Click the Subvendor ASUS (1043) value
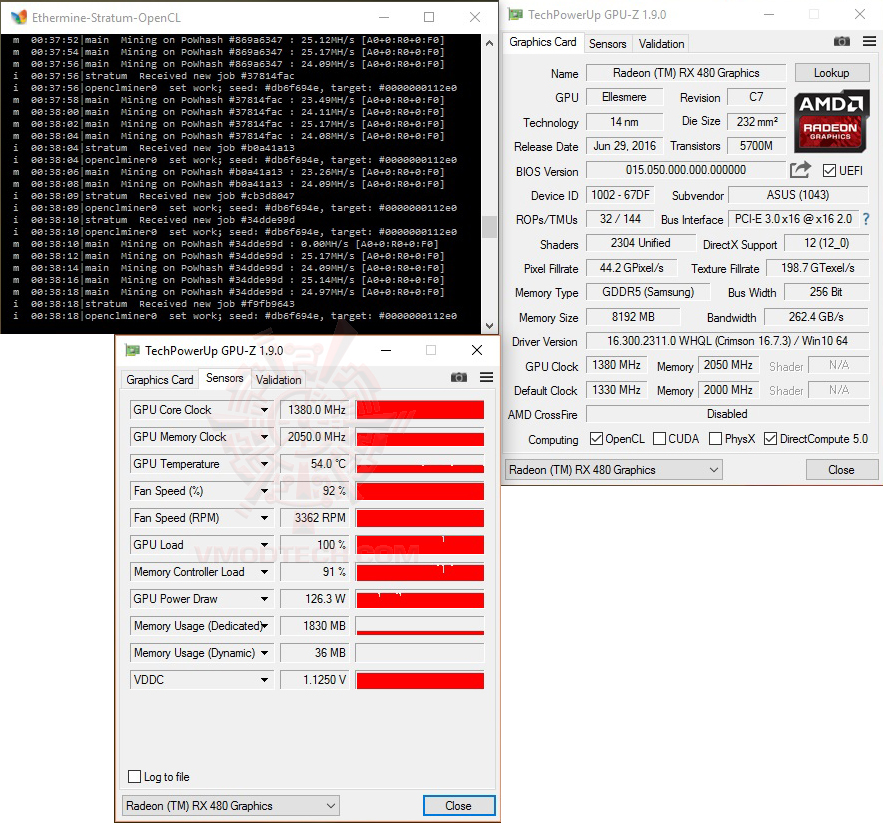Viewport: 883px width, 823px height. (x=797, y=195)
